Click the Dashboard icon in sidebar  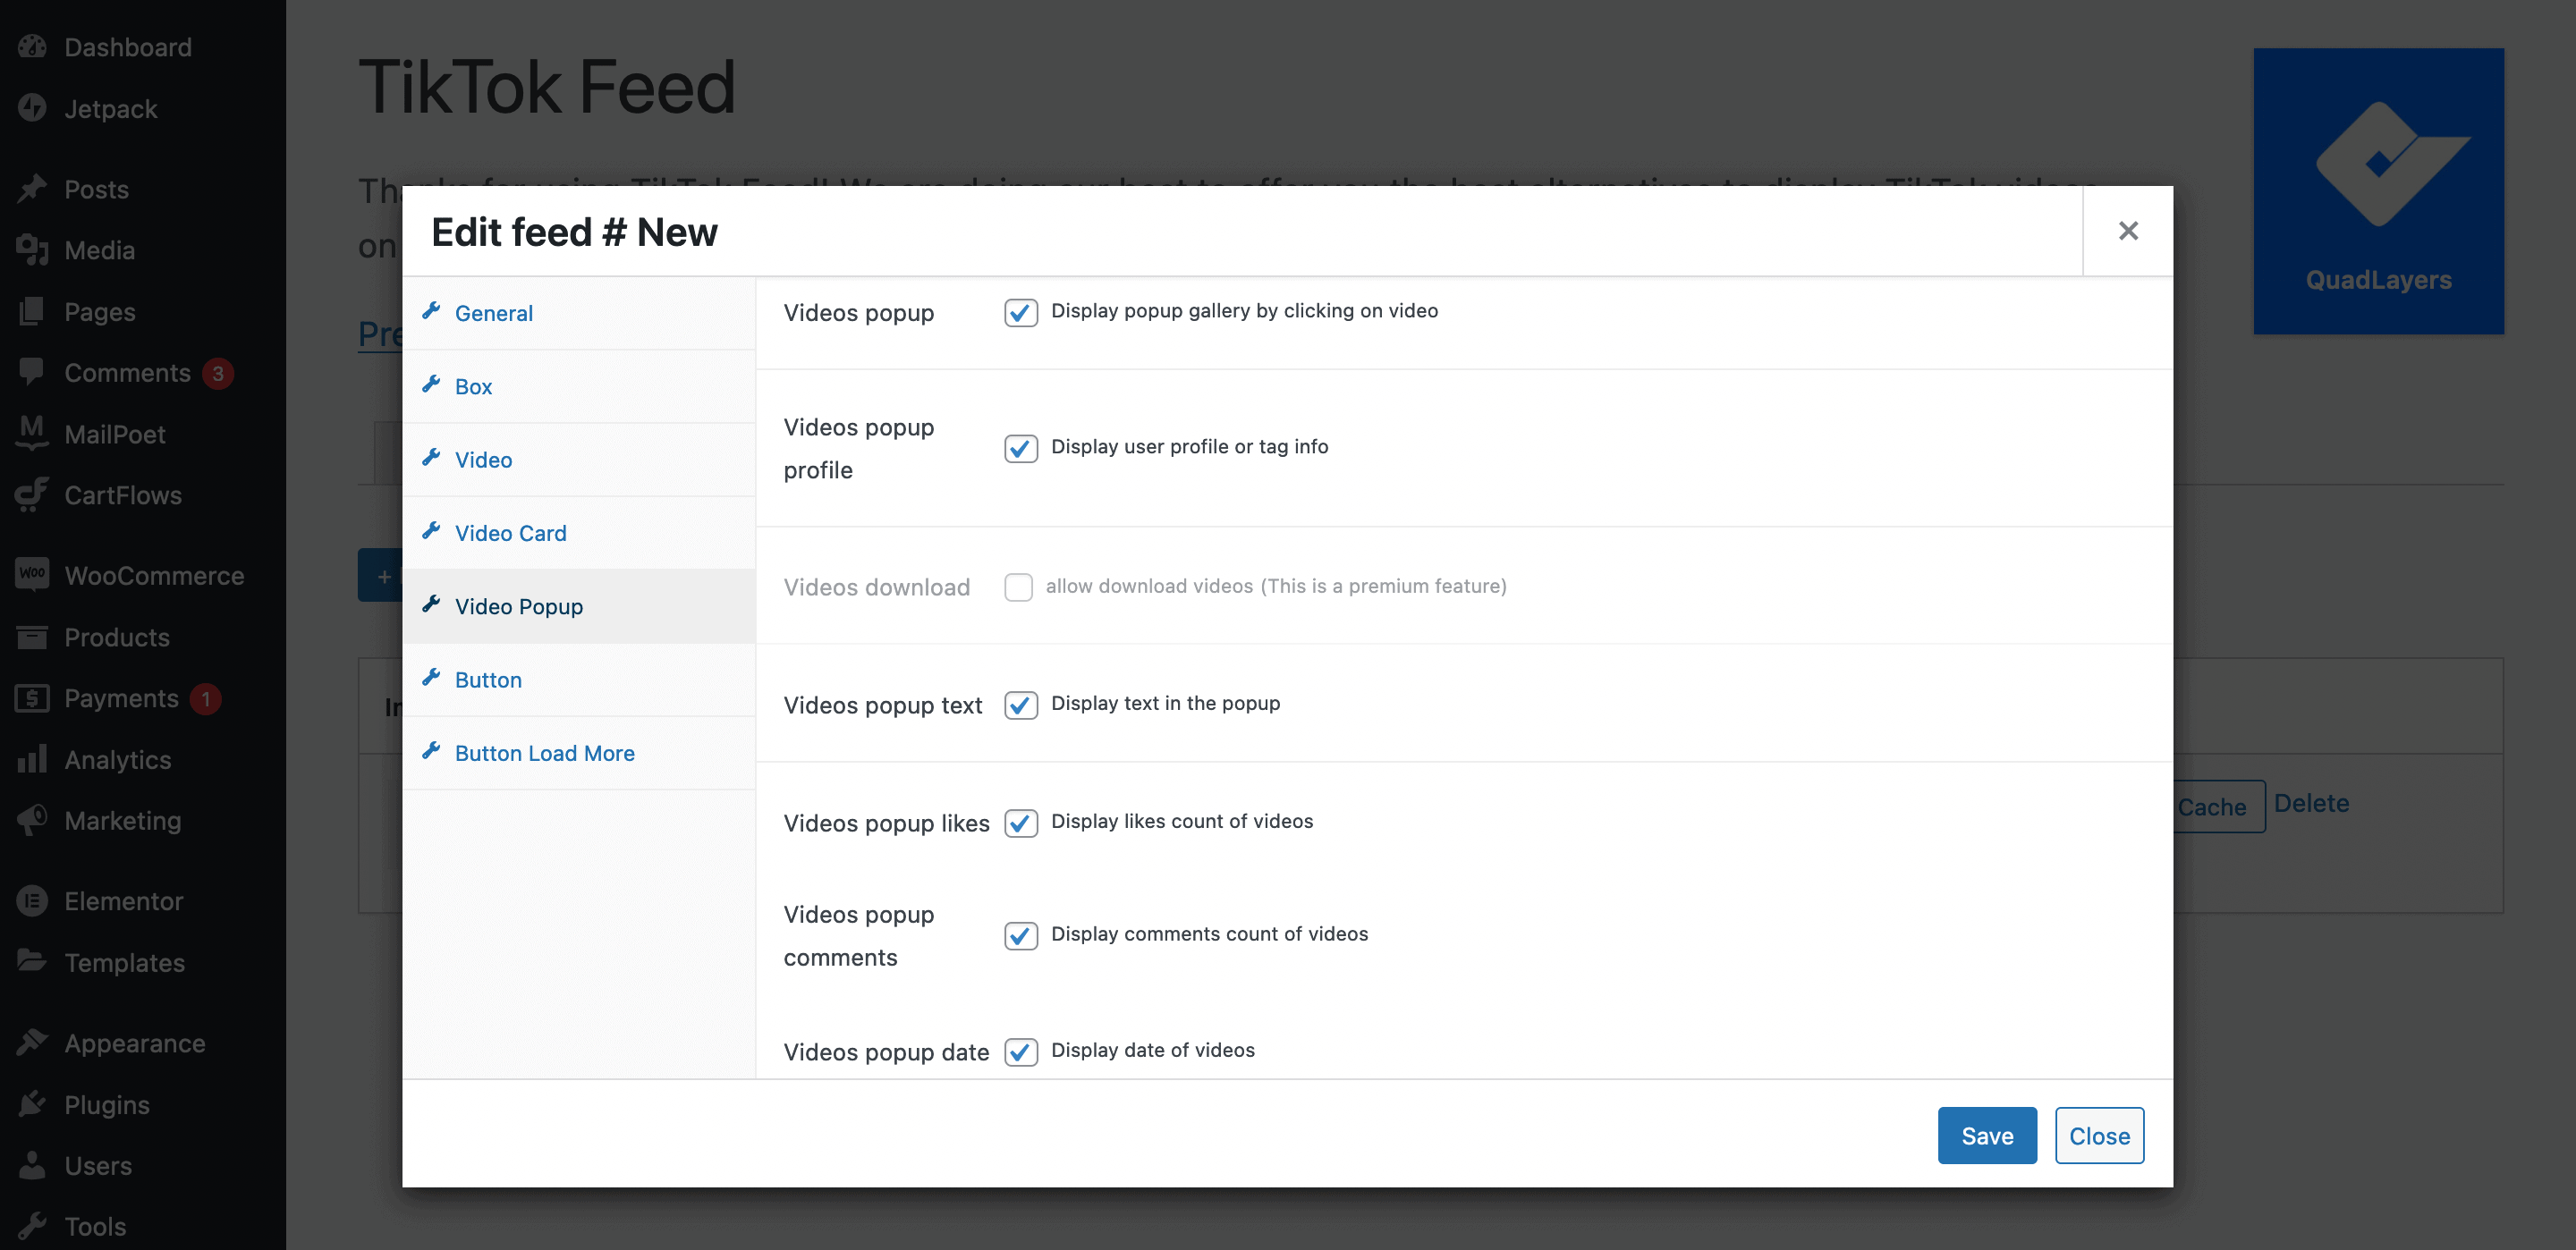pos(35,46)
